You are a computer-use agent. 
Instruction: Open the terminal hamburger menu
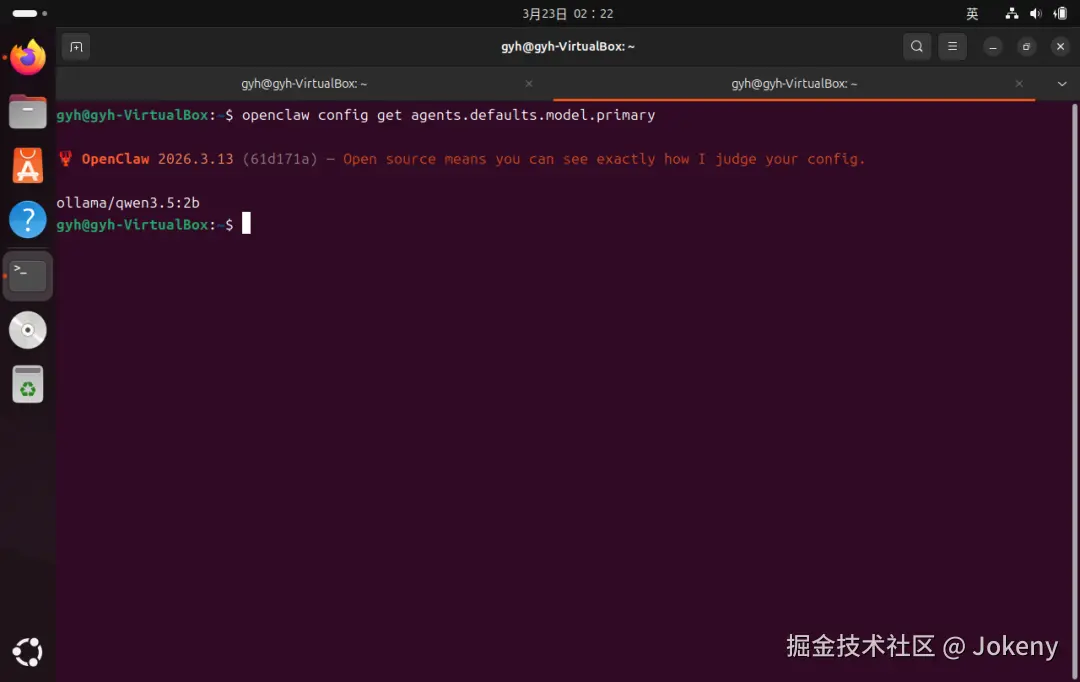click(x=953, y=46)
